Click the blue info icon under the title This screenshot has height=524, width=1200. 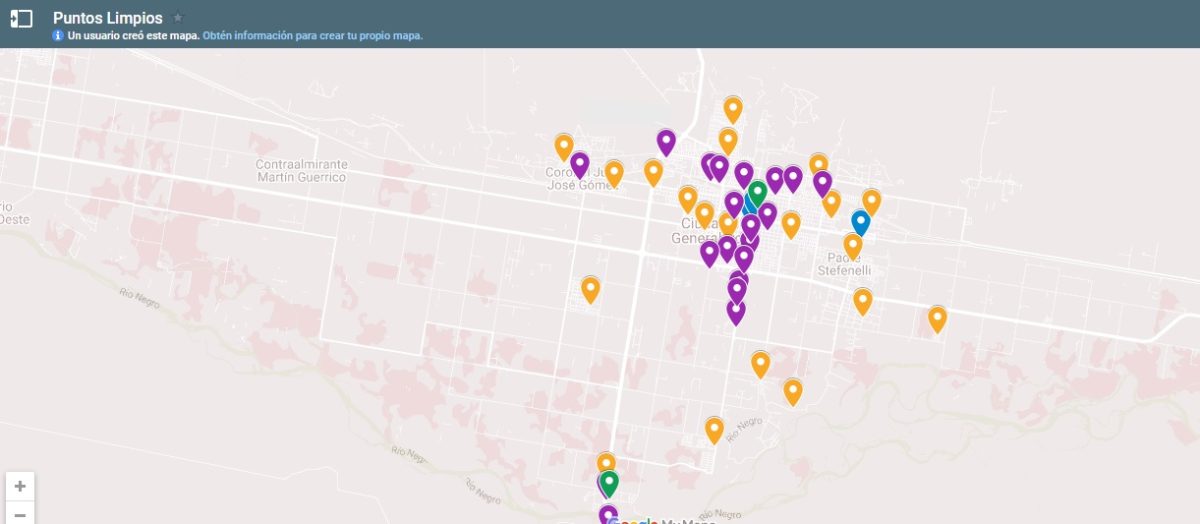pyautogui.click(x=58, y=35)
